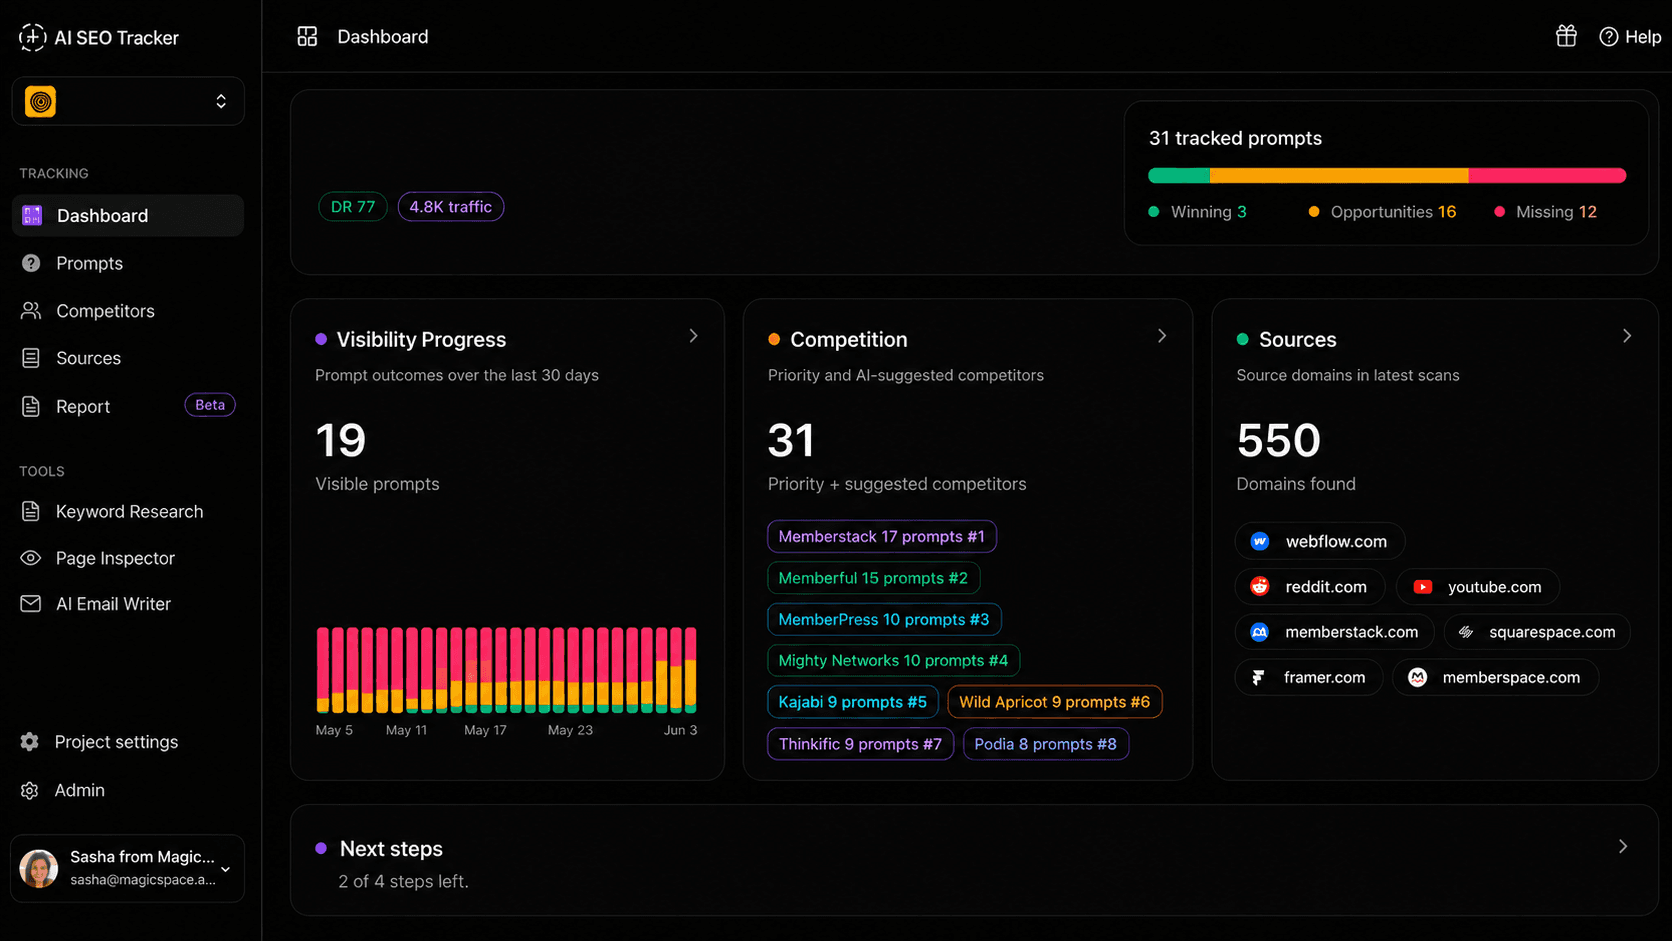The width and height of the screenshot is (1672, 941).
Task: Click the squarespace.com source chip
Action: pos(1537,632)
